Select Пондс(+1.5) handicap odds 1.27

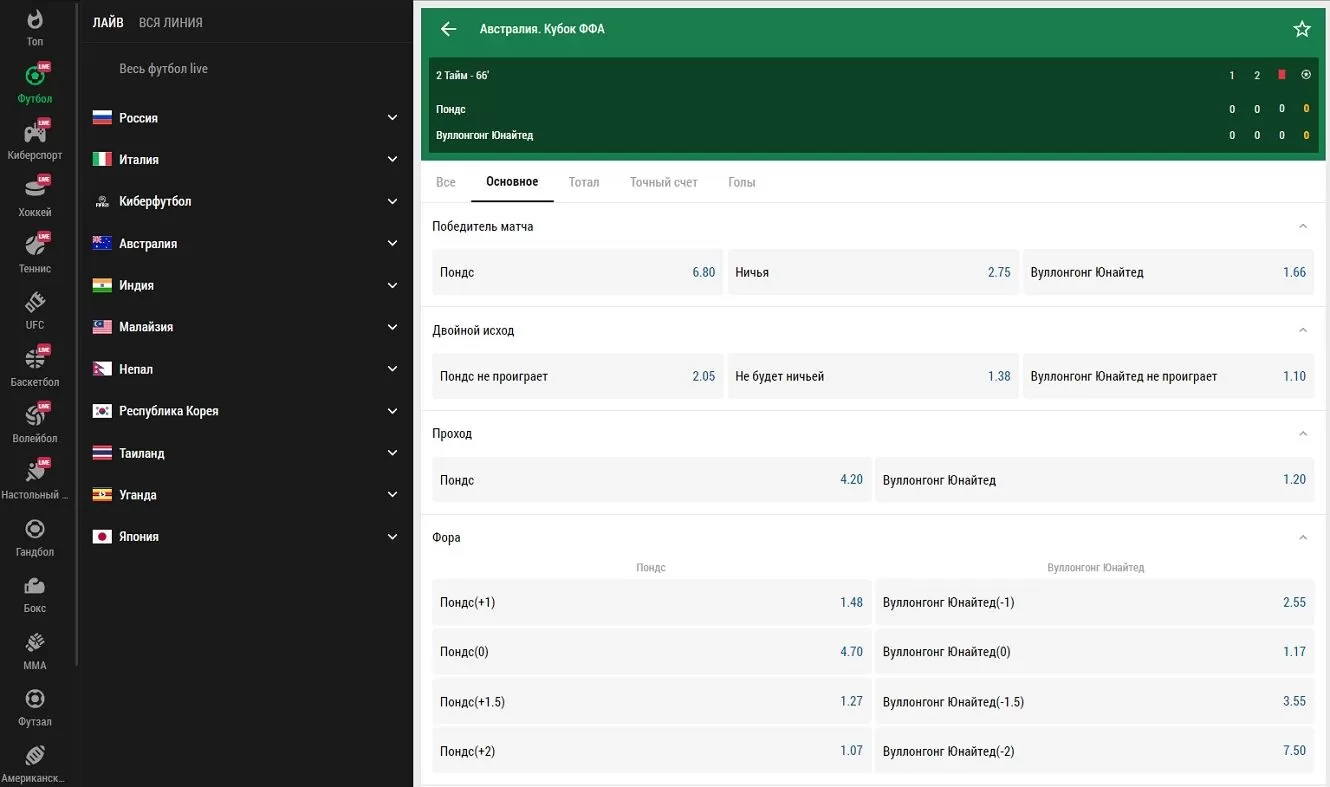click(650, 702)
